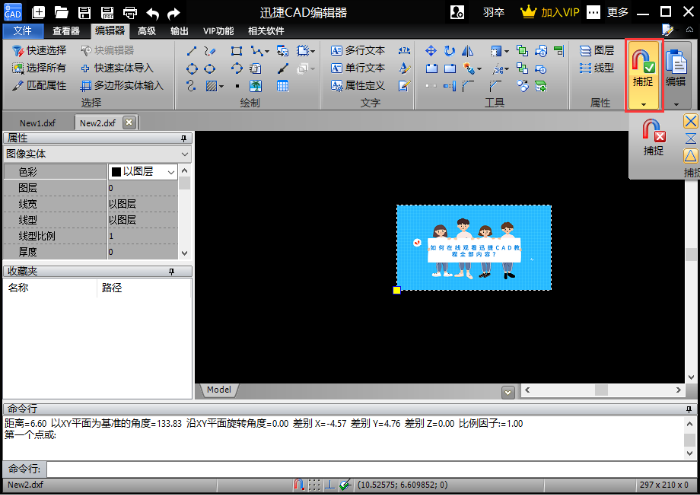Click the Print icon in title bar
This screenshot has width=700, height=495.
click(x=130, y=12)
